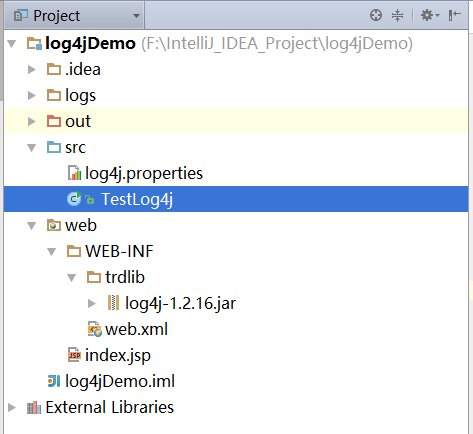The width and height of the screenshot is (473, 434).
Task: Collapse the web folder
Action: coord(32,226)
